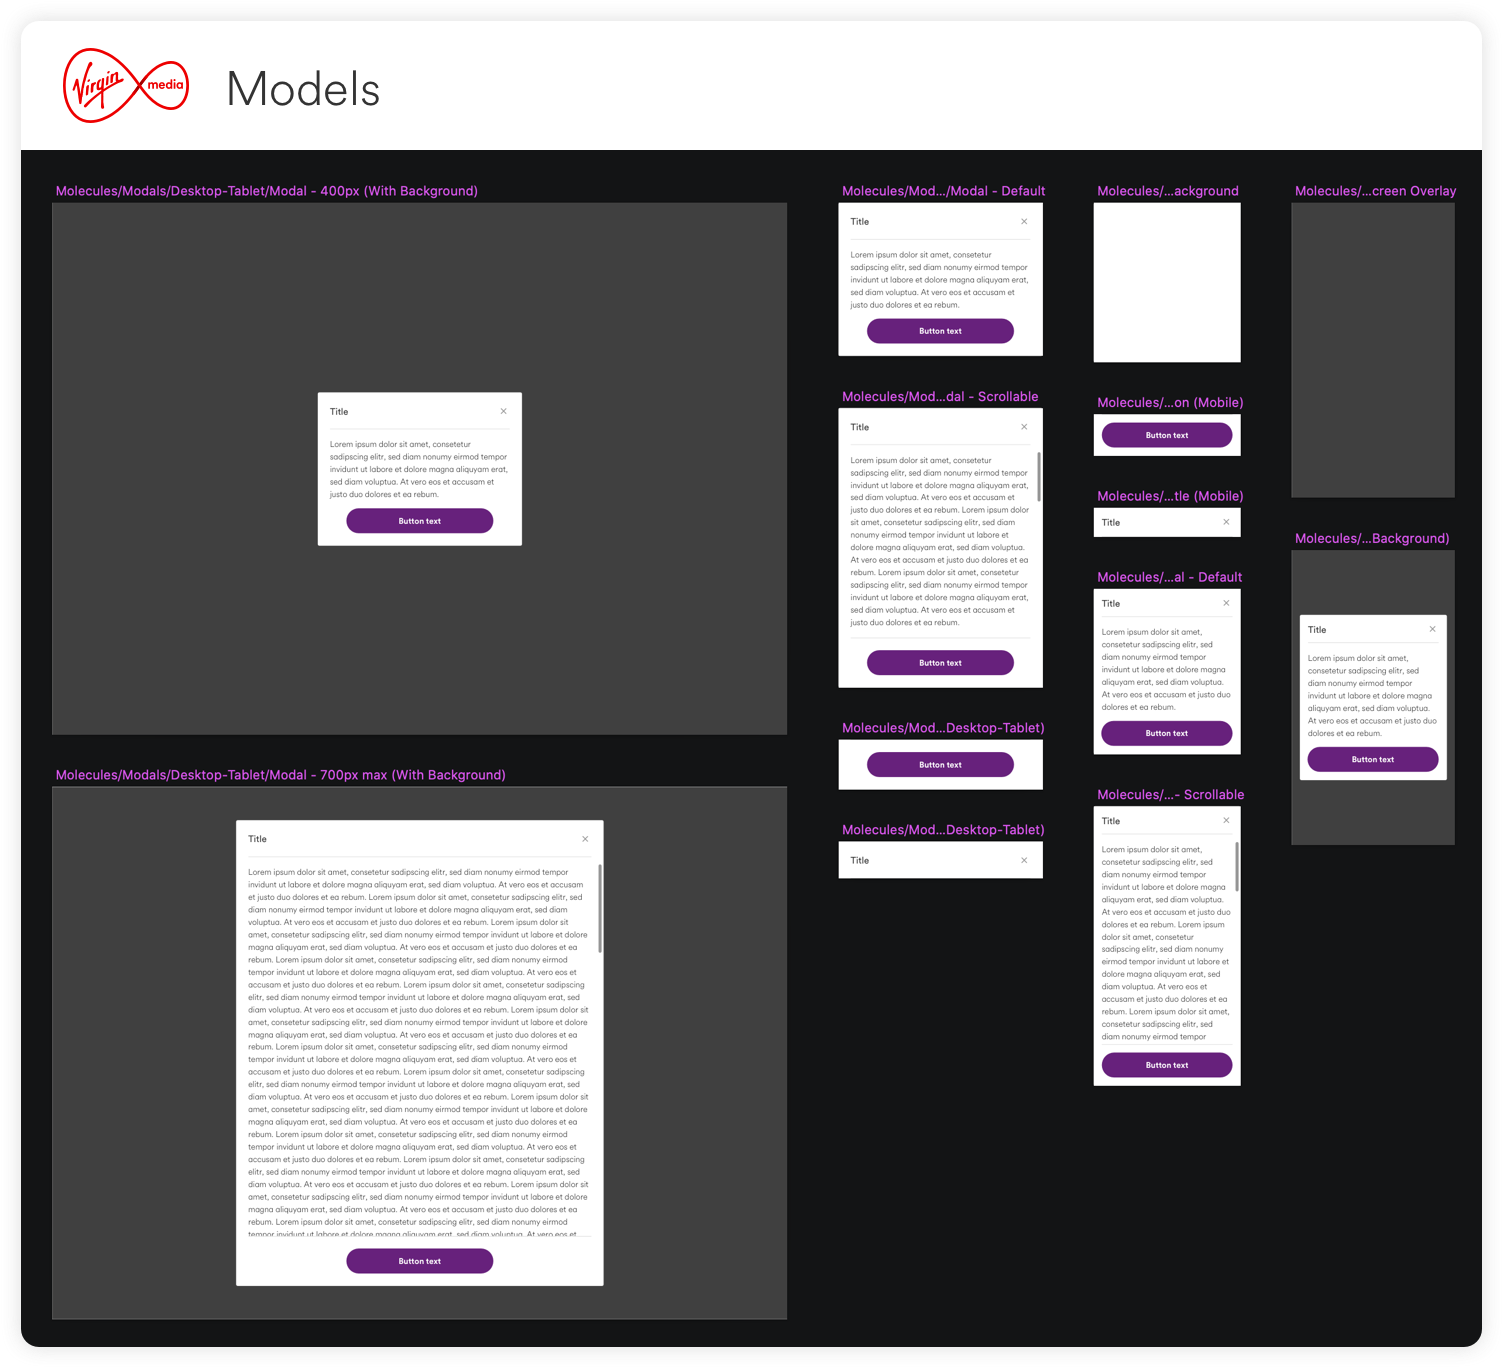Click X icon in 'dal - Scrollable' modal
The image size is (1503, 1368).
coord(1024,427)
